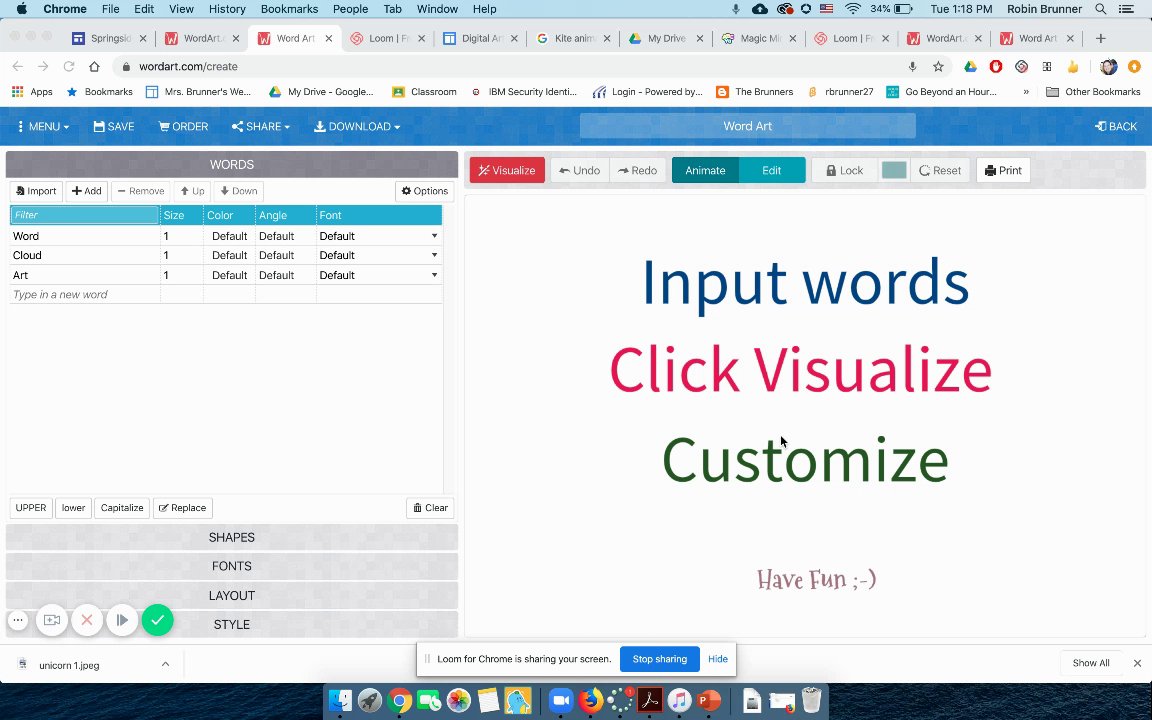This screenshot has width=1152, height=720.
Task: Convert words to lower case
Action: coord(73,508)
